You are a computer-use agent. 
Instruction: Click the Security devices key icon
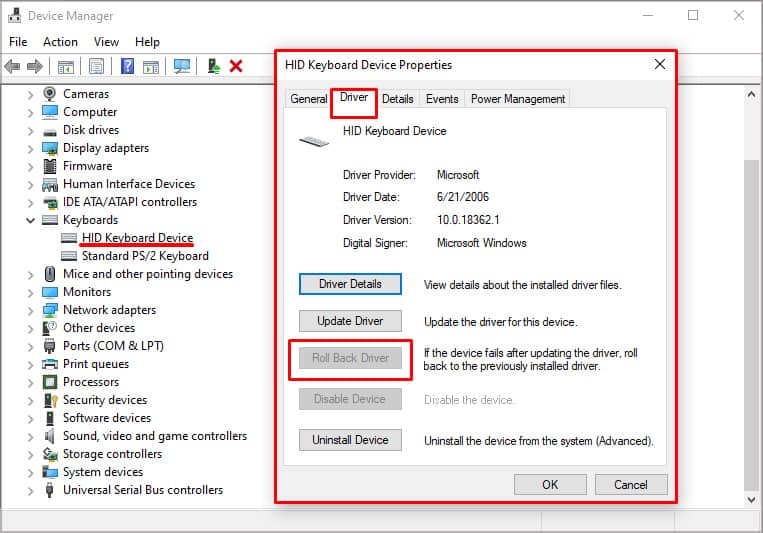[51, 400]
